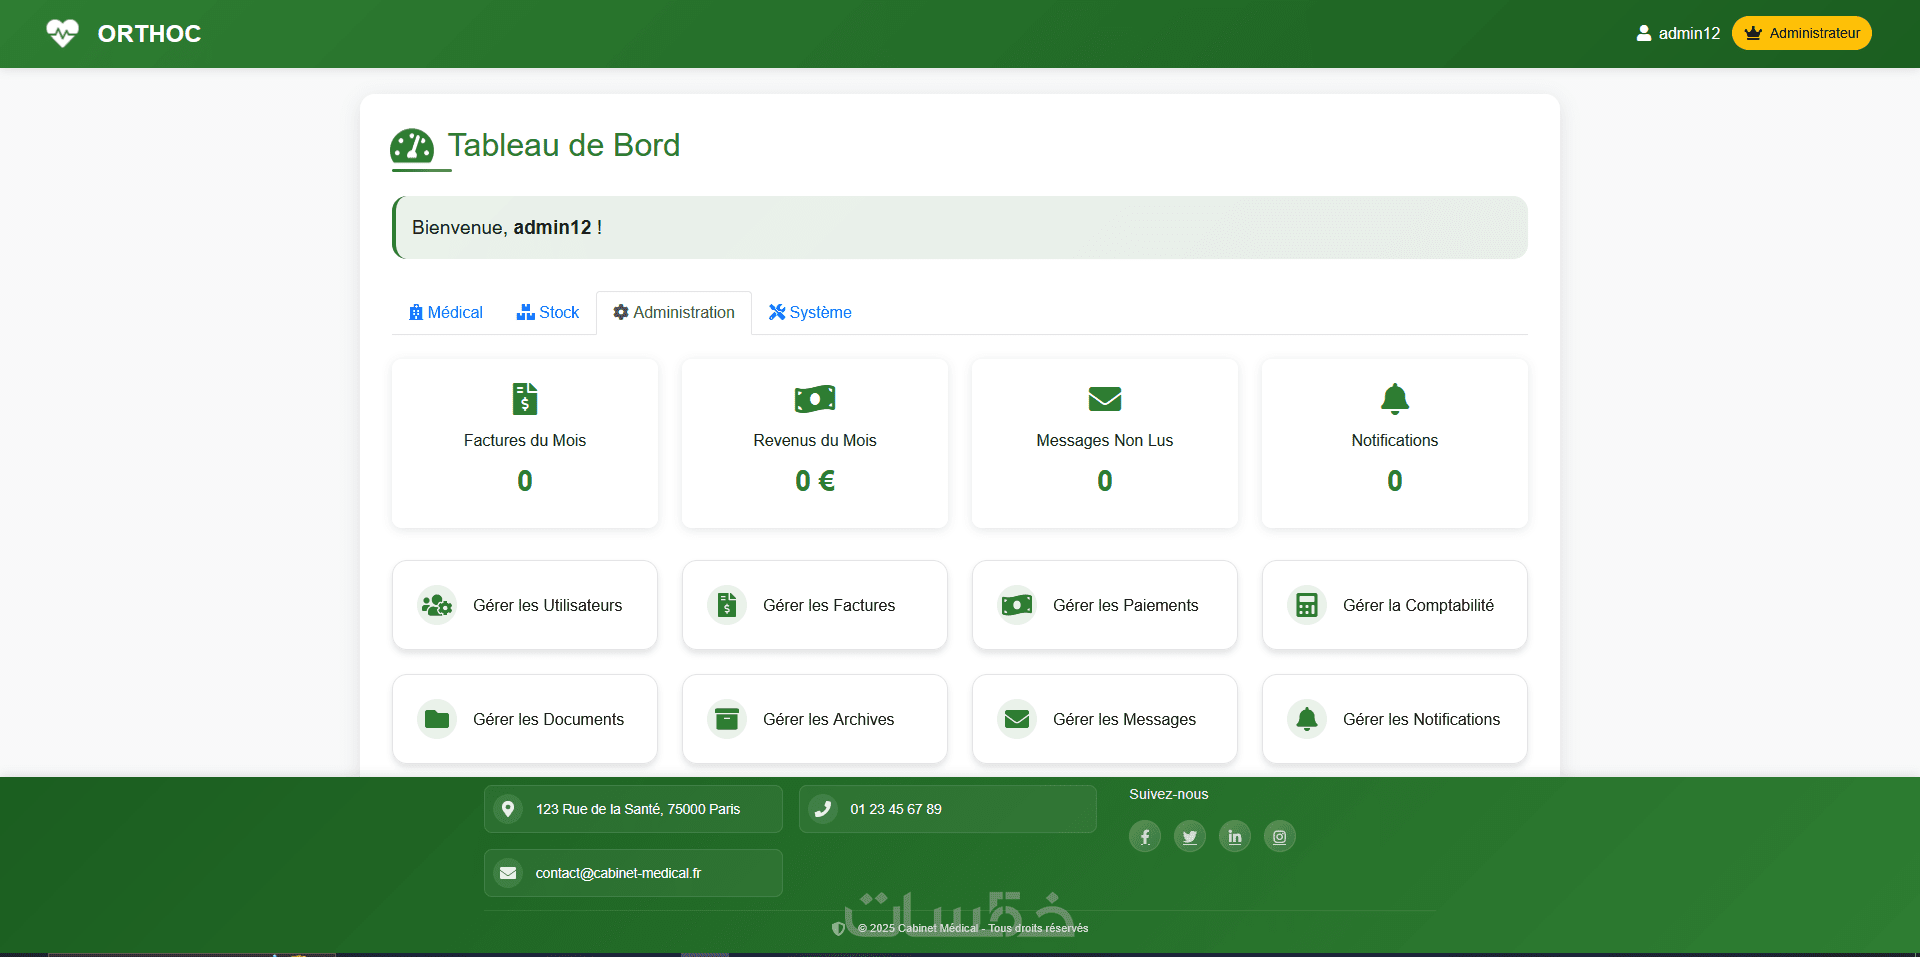This screenshot has width=1920, height=957.
Task: Click the crown icon in Administrateur badge
Action: (x=1753, y=33)
